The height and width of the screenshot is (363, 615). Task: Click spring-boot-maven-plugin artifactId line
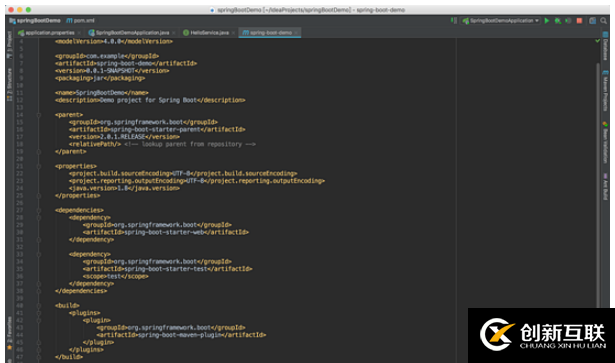[182, 335]
